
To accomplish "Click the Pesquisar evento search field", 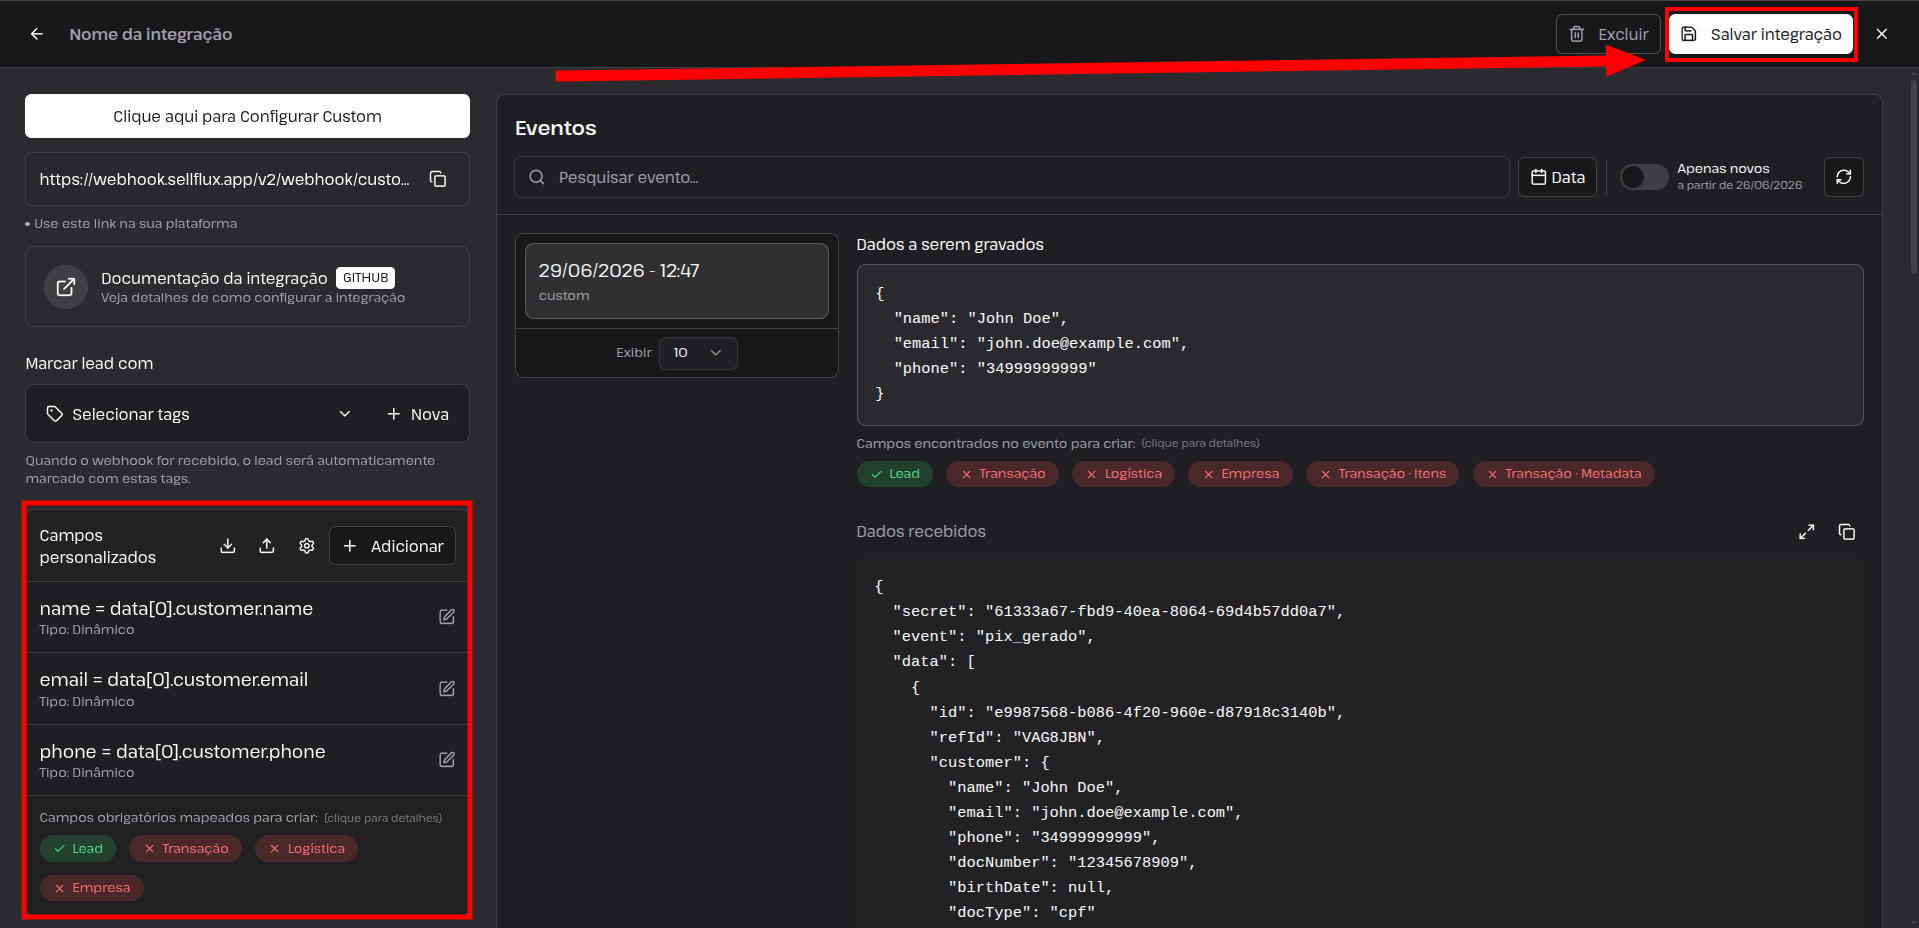I will [1011, 177].
